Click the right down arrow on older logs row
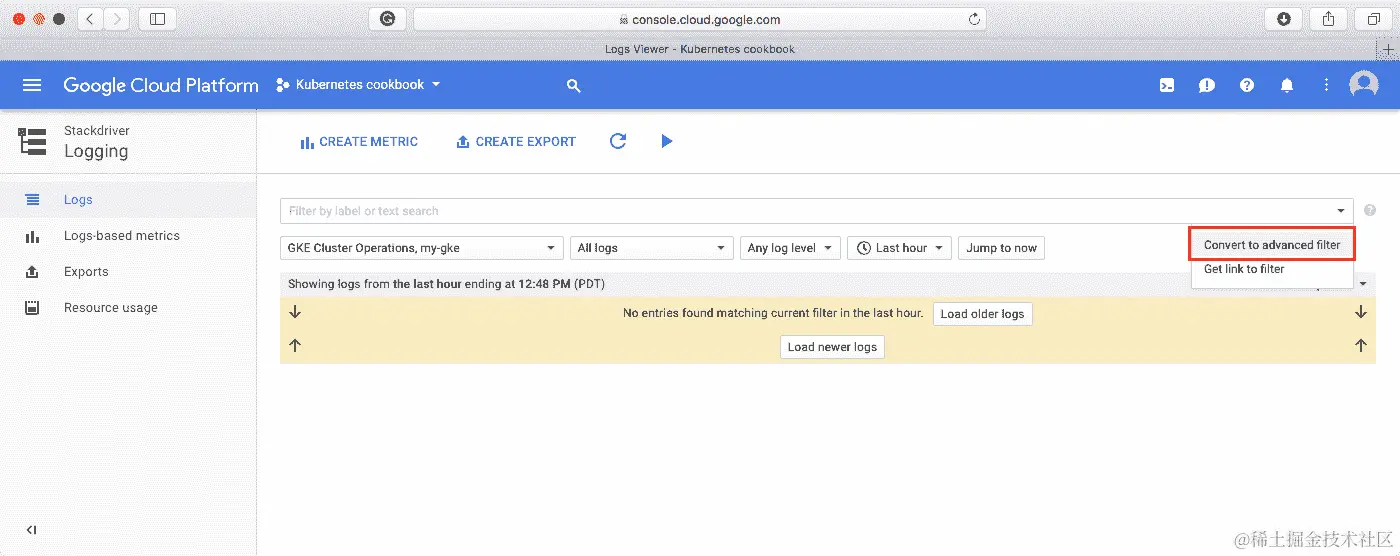The height and width of the screenshot is (556, 1400). coord(1361,312)
